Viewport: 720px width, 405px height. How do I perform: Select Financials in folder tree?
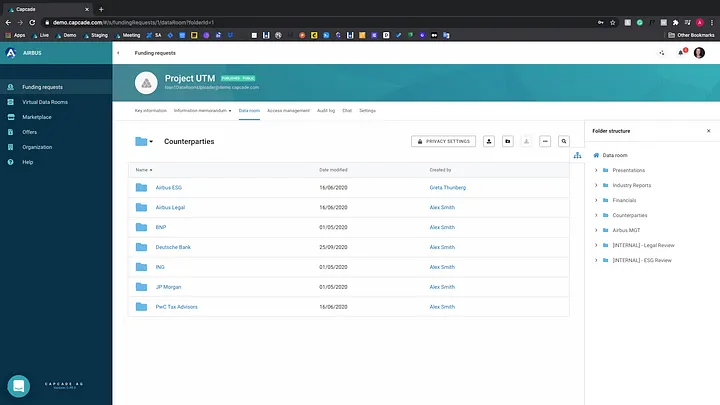pyautogui.click(x=624, y=200)
